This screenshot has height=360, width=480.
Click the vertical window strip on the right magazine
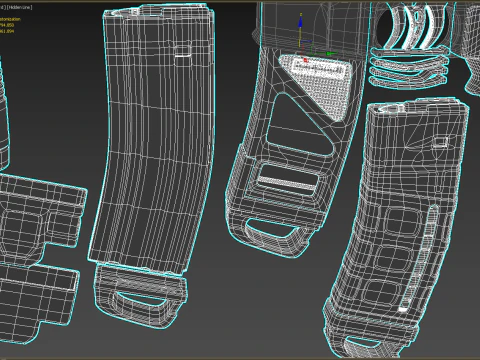[421, 258]
